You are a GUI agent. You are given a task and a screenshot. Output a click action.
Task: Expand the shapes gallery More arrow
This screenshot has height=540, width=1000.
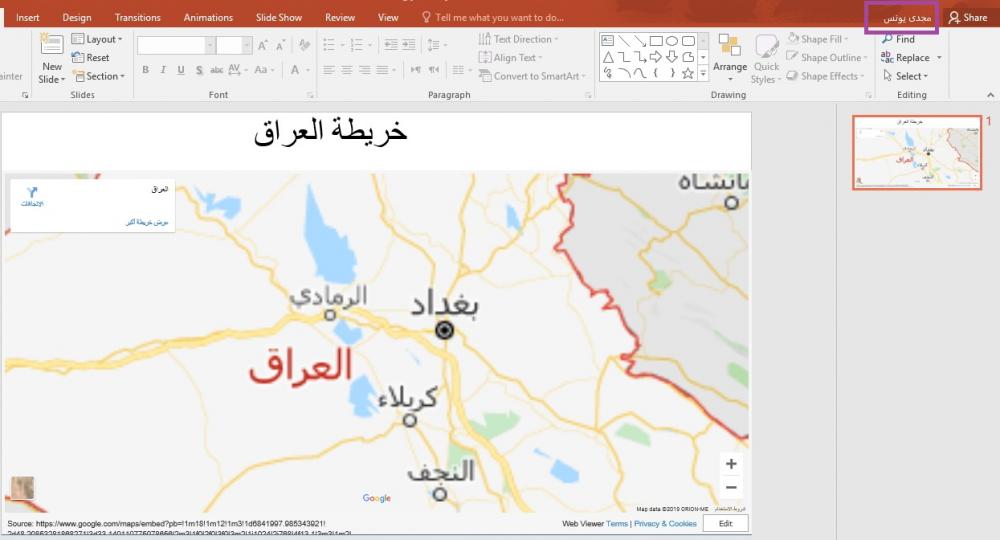click(703, 74)
